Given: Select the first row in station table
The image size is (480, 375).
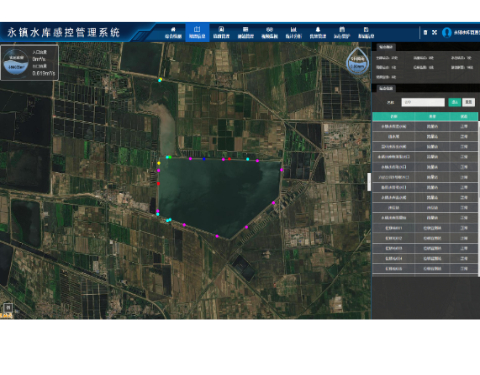Looking at the screenshot, I should [425, 126].
